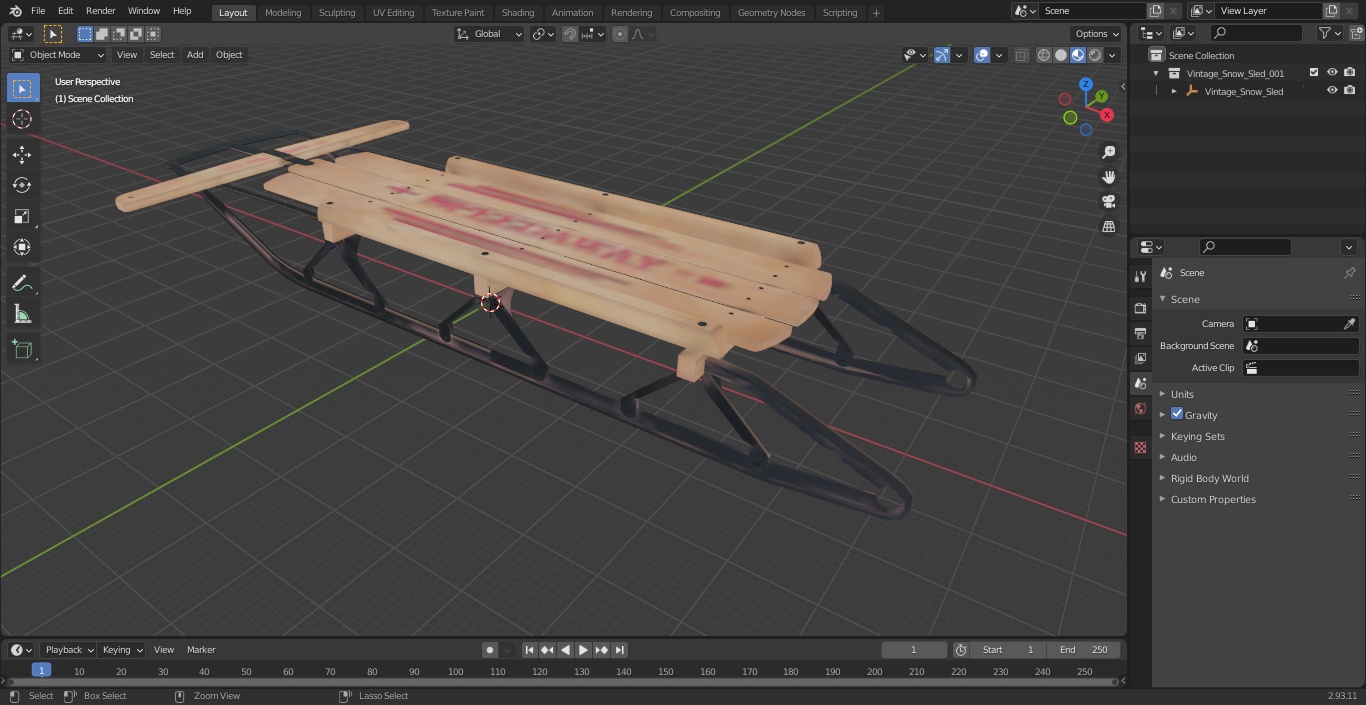Select the Cursor tool
The image size is (1366, 705).
pos(22,119)
